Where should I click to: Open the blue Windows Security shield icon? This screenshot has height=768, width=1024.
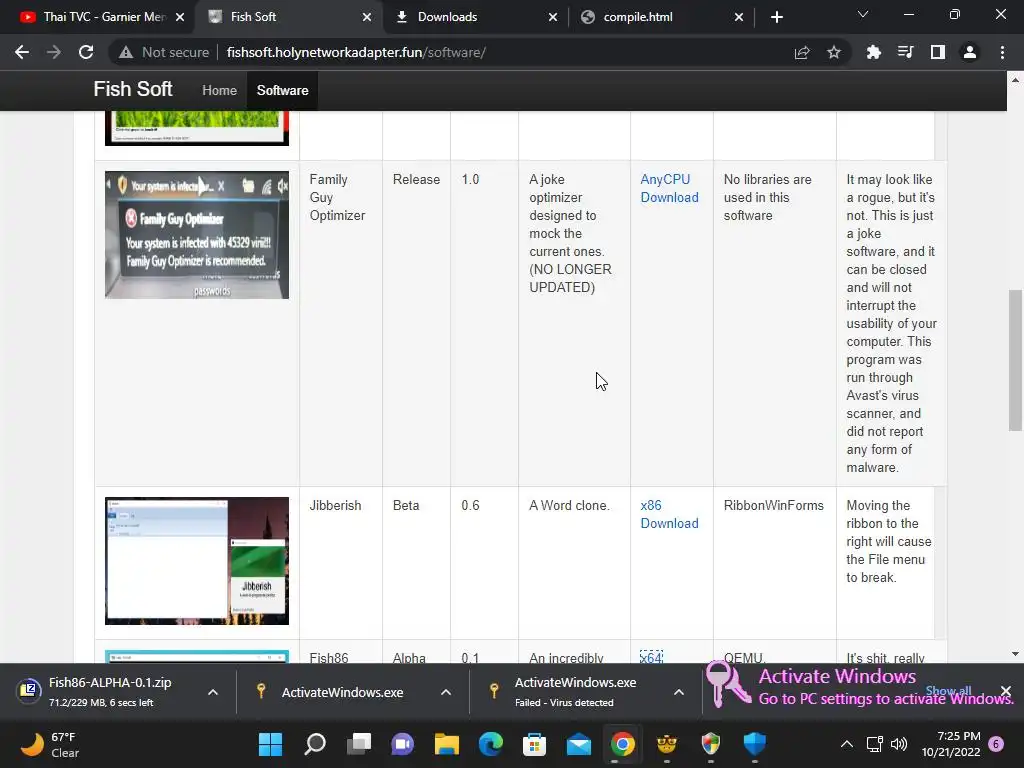click(755, 743)
